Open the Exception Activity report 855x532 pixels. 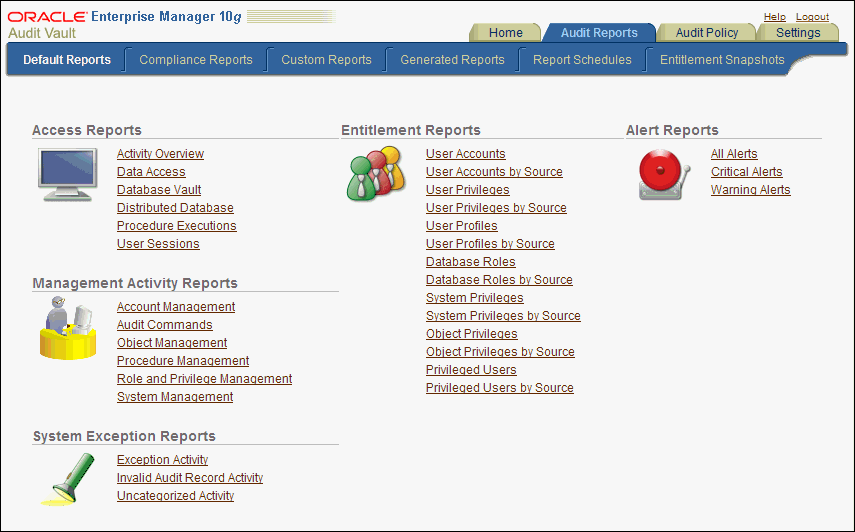(x=162, y=460)
